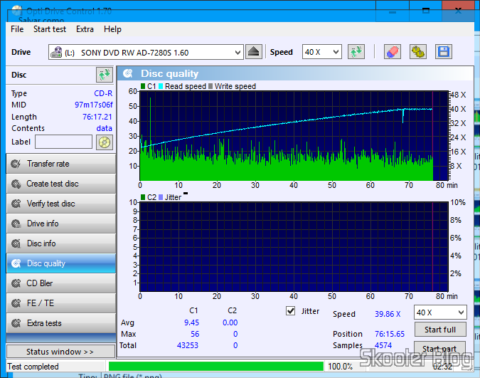Click the C1 legend color square
Screen dimensions: 480x378
(x=143, y=86)
